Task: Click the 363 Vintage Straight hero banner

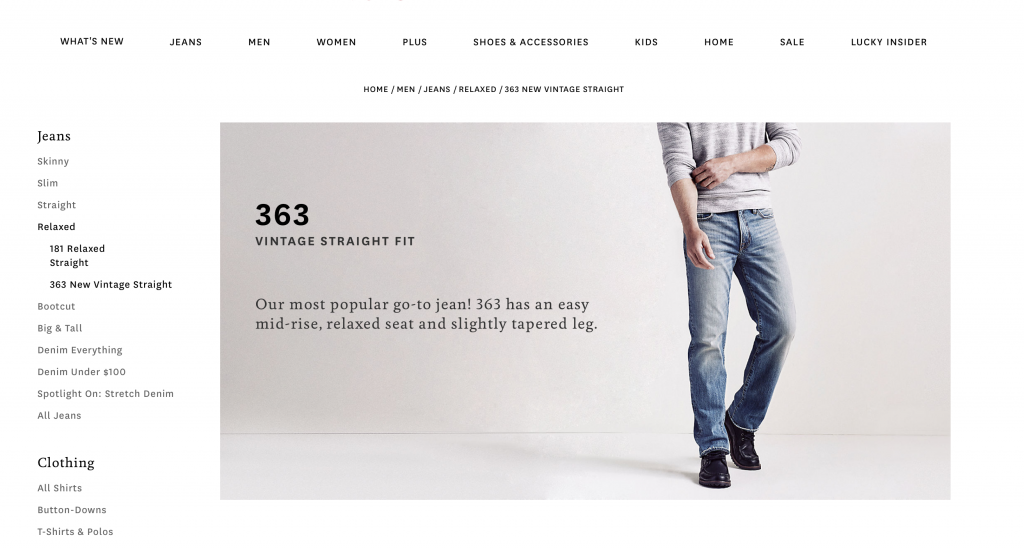Action: (585, 311)
